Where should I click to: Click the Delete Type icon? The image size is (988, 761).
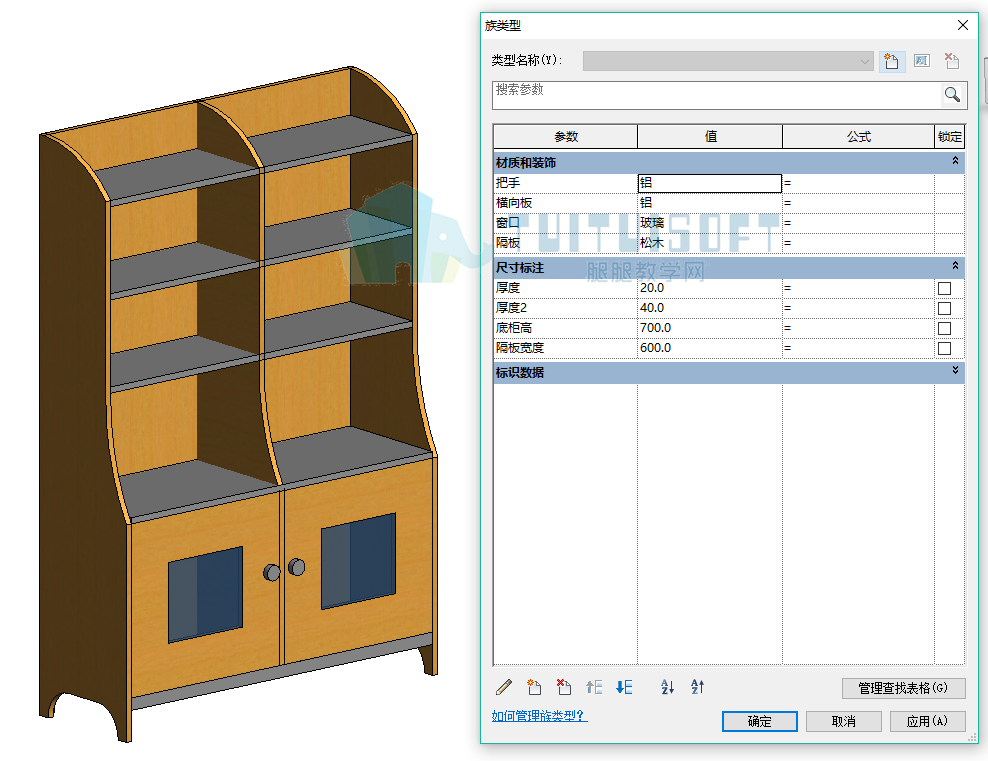[x=952, y=61]
